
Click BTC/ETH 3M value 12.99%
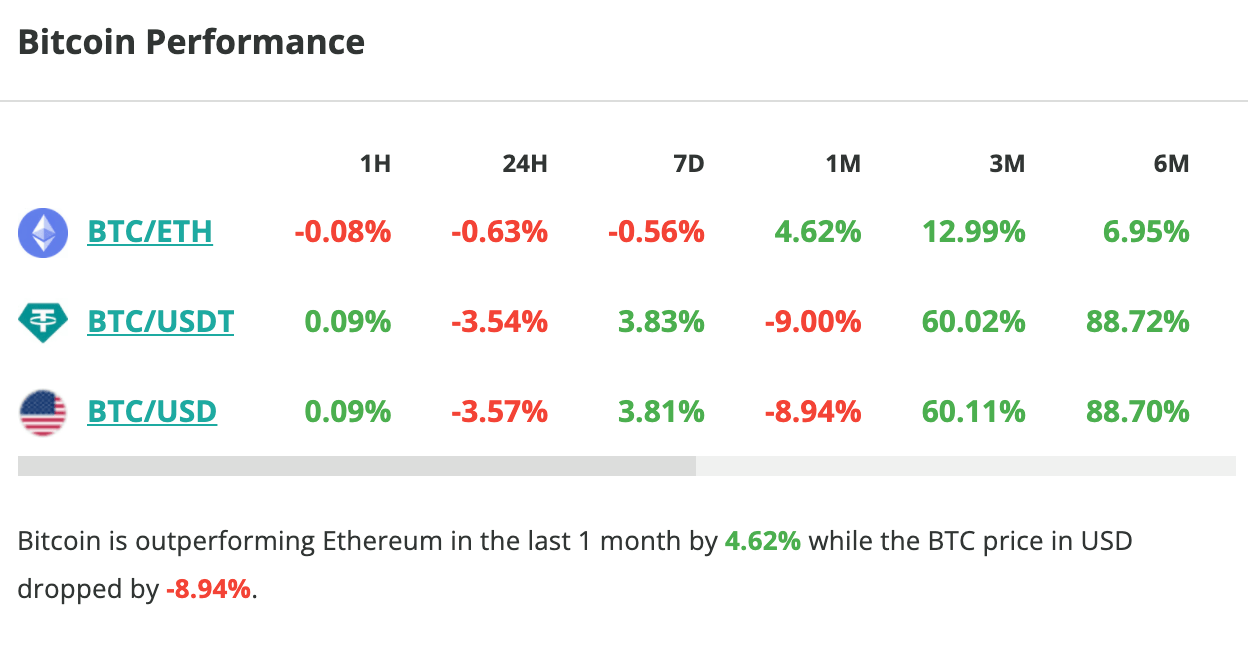tap(973, 232)
